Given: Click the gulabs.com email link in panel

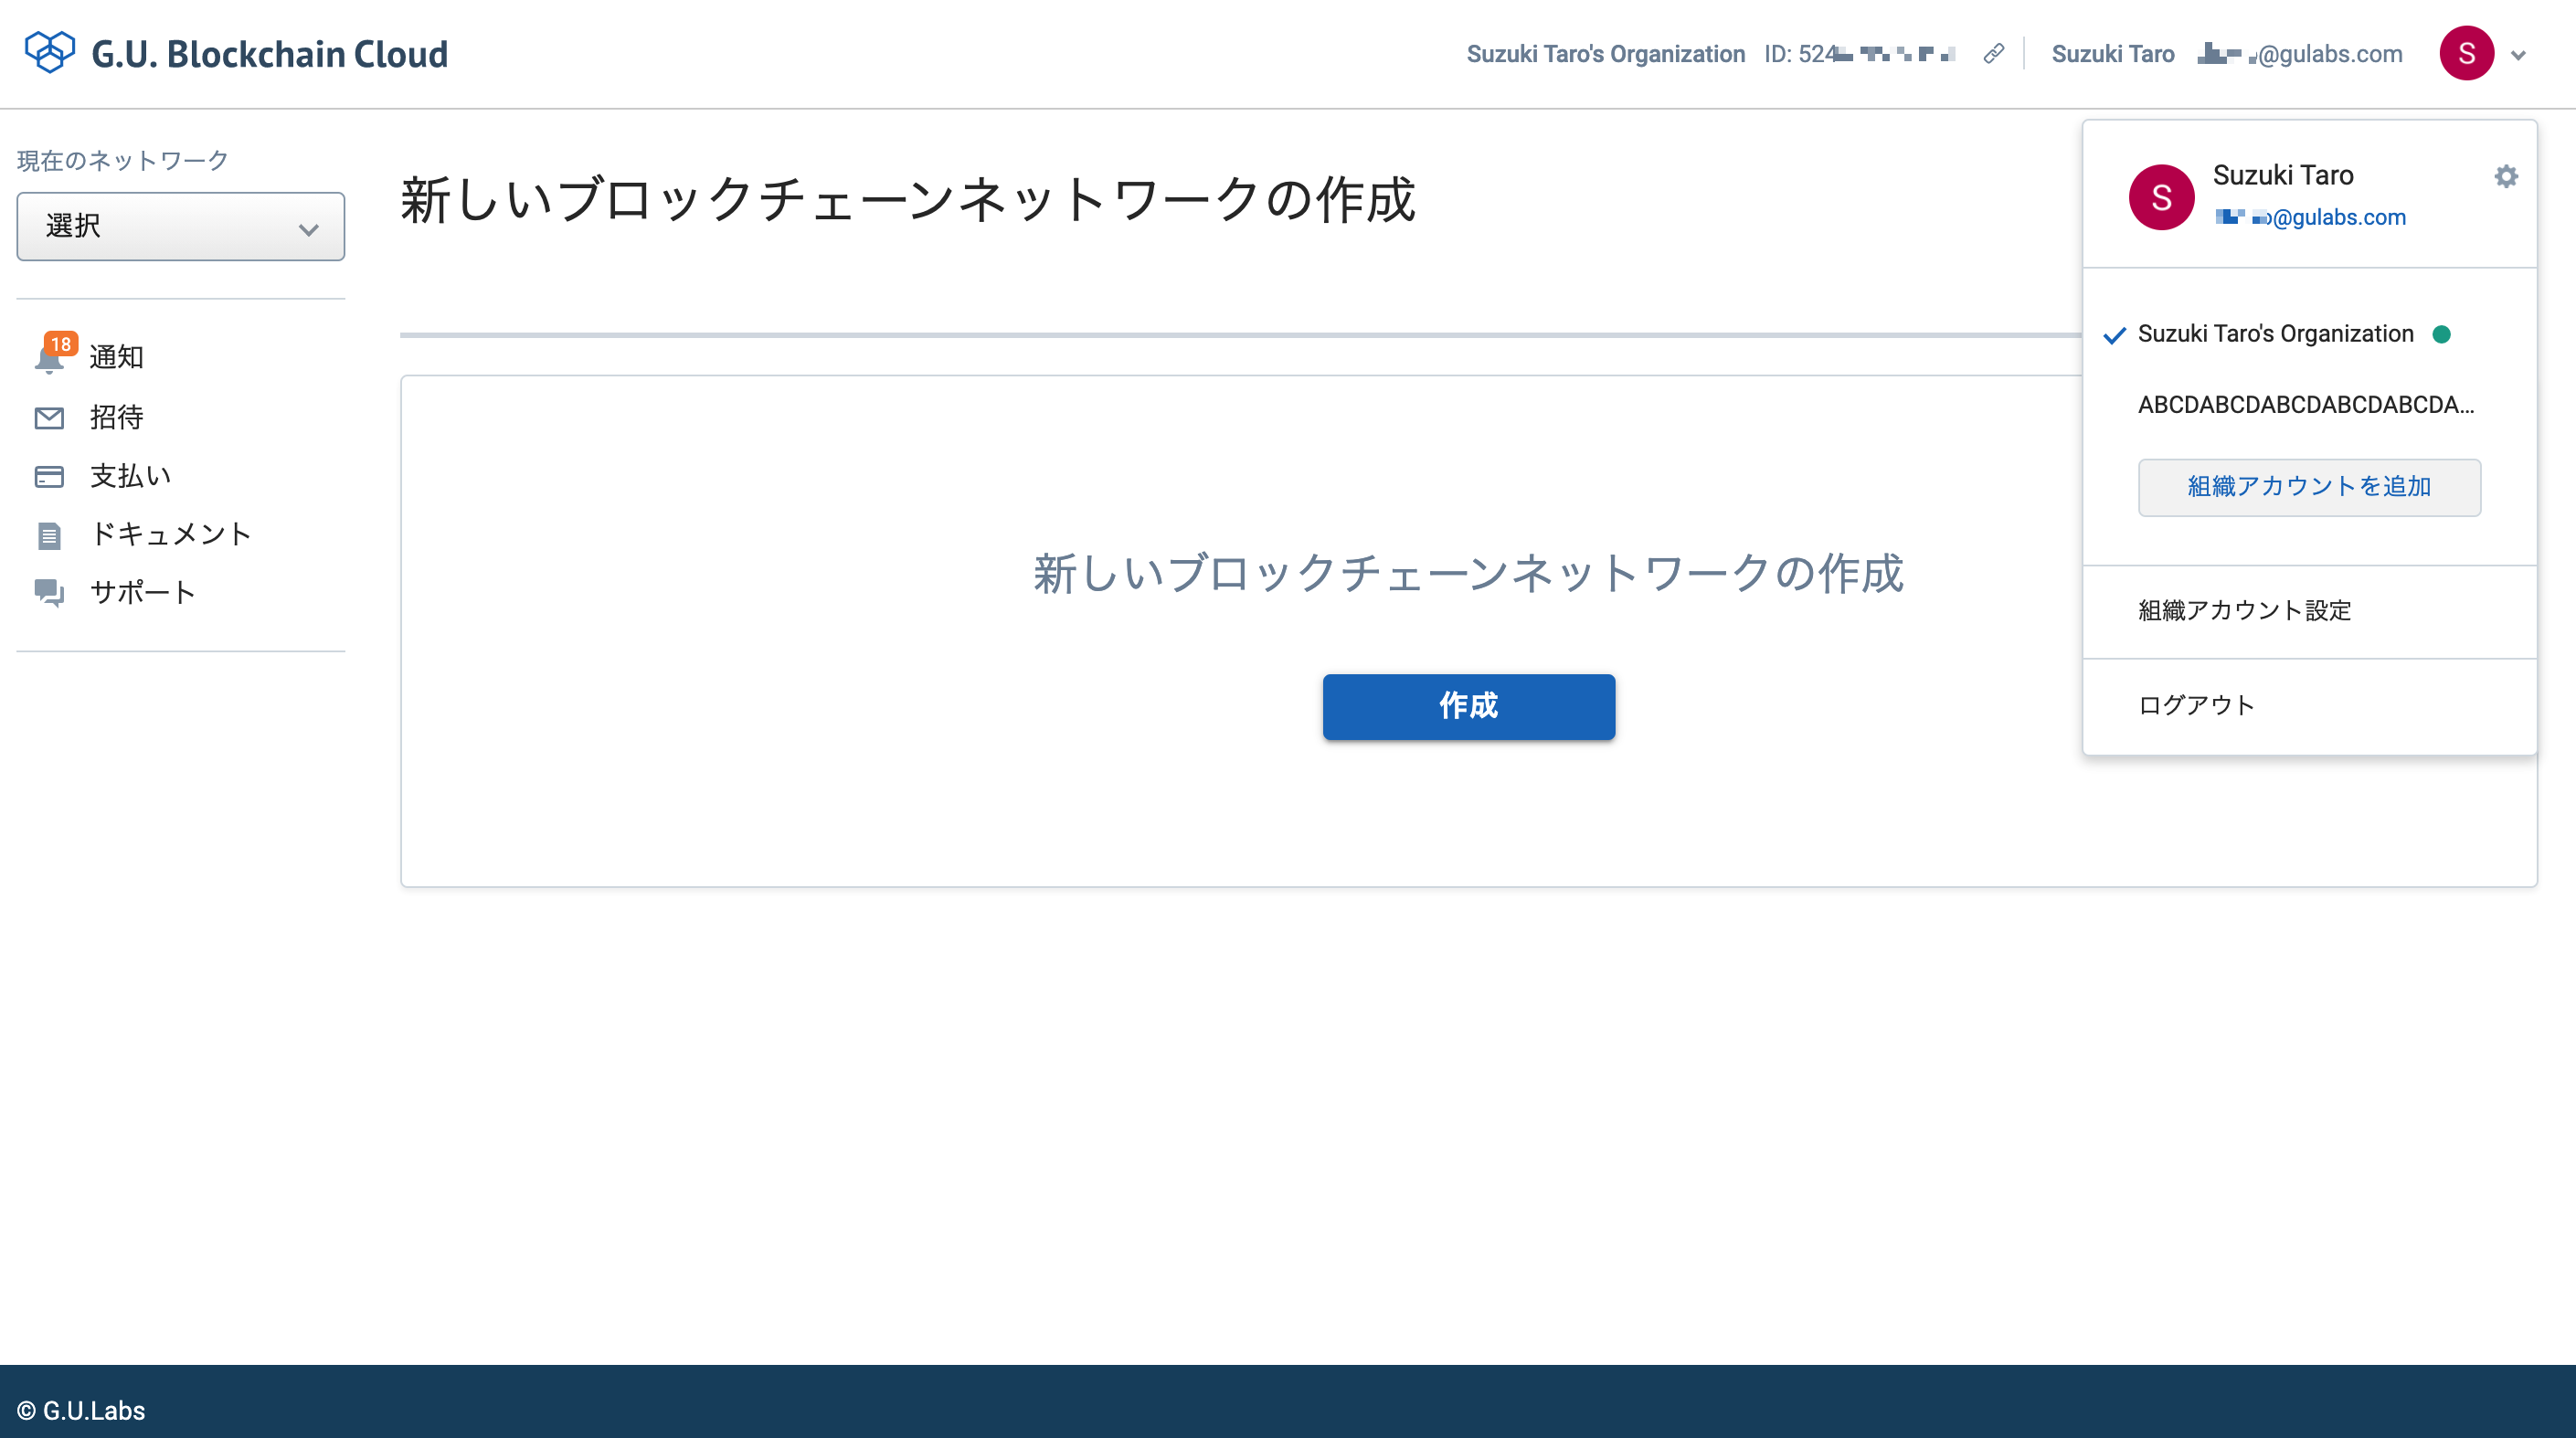Looking at the screenshot, I should coord(2310,218).
